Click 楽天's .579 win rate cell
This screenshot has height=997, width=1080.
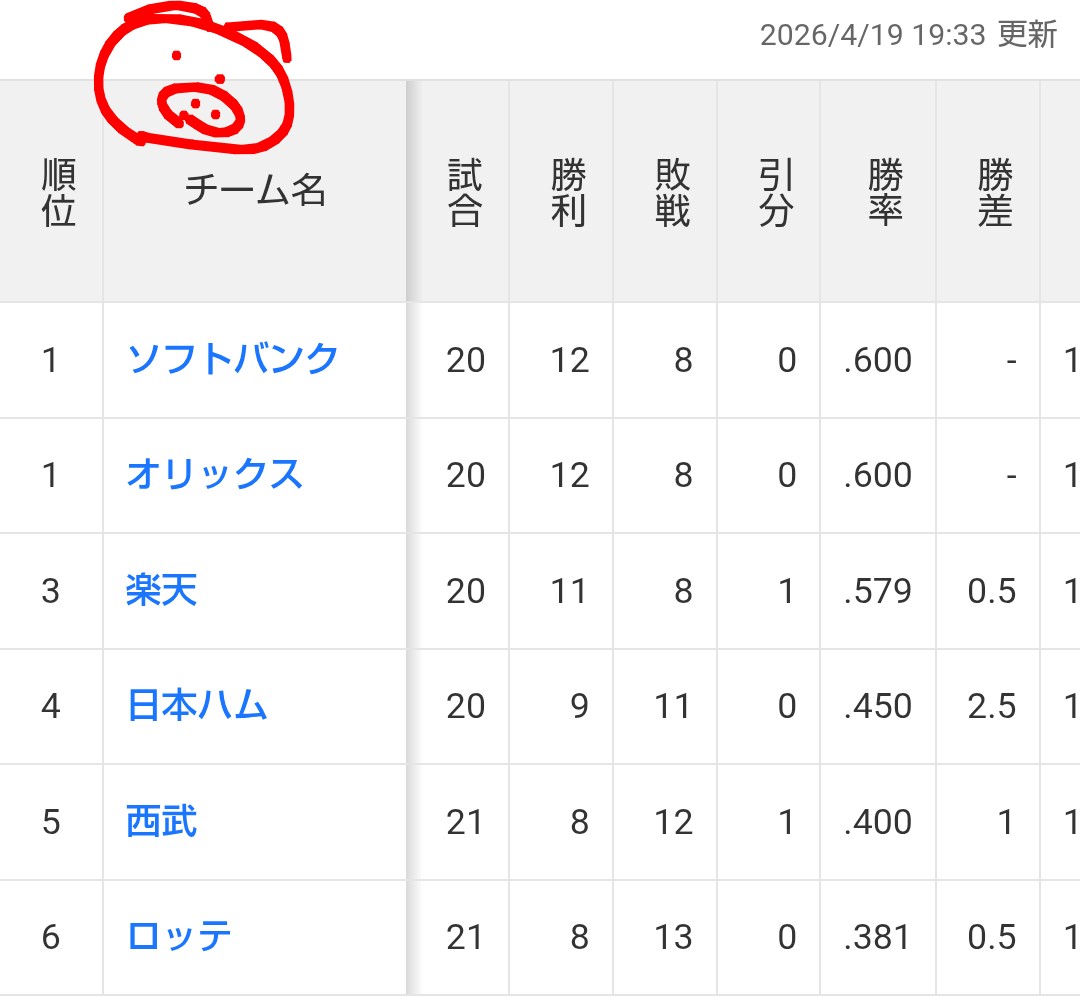(x=877, y=591)
